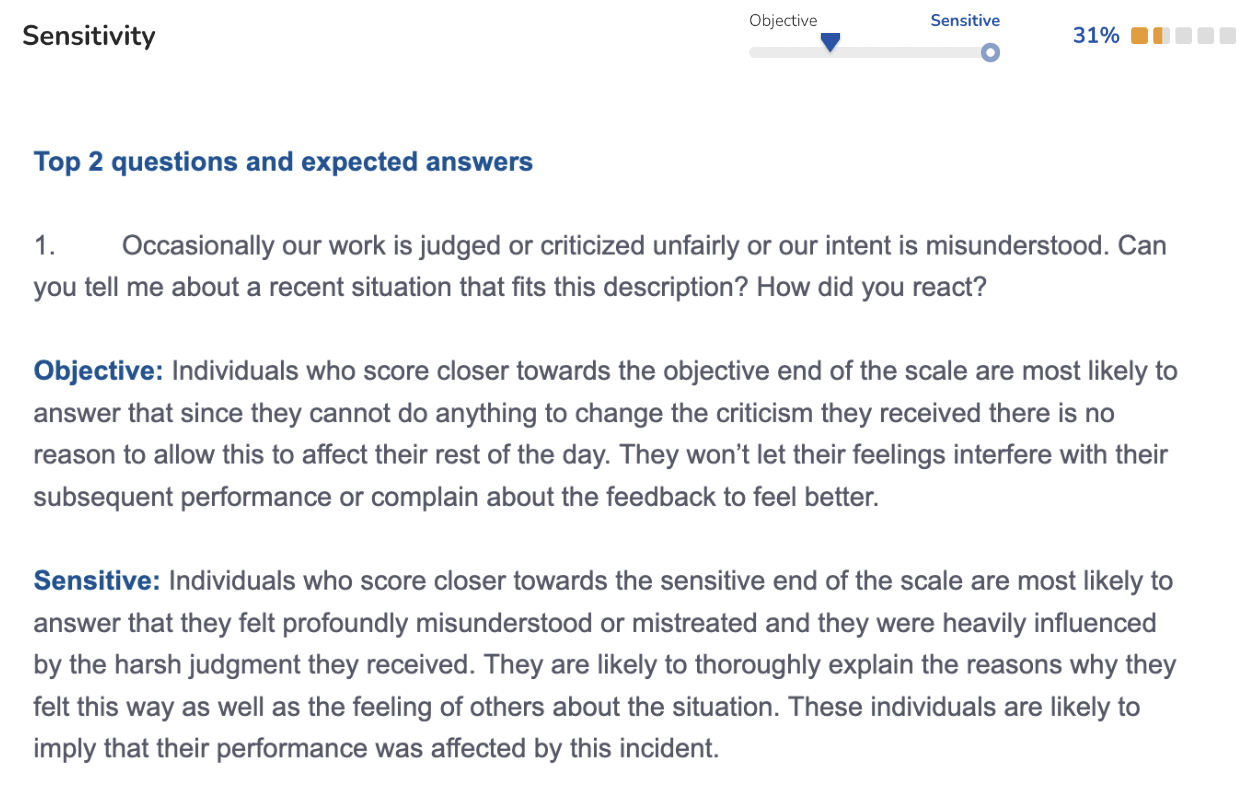Select the bold Sensitive label above the slider
The width and height of the screenshot is (1254, 790).
pos(965,21)
